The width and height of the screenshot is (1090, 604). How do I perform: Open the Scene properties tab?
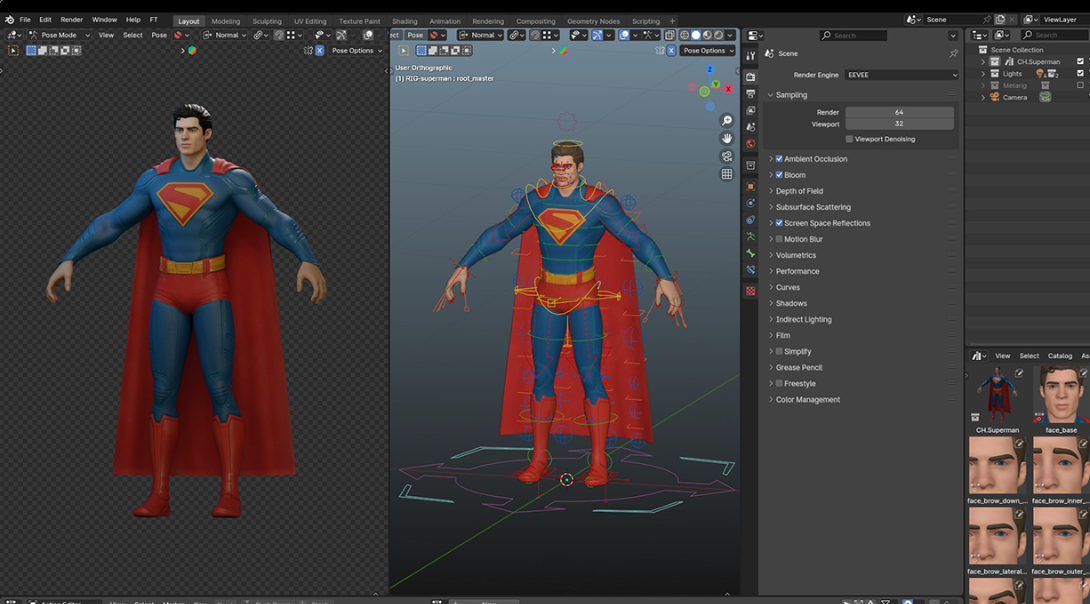coord(751,127)
